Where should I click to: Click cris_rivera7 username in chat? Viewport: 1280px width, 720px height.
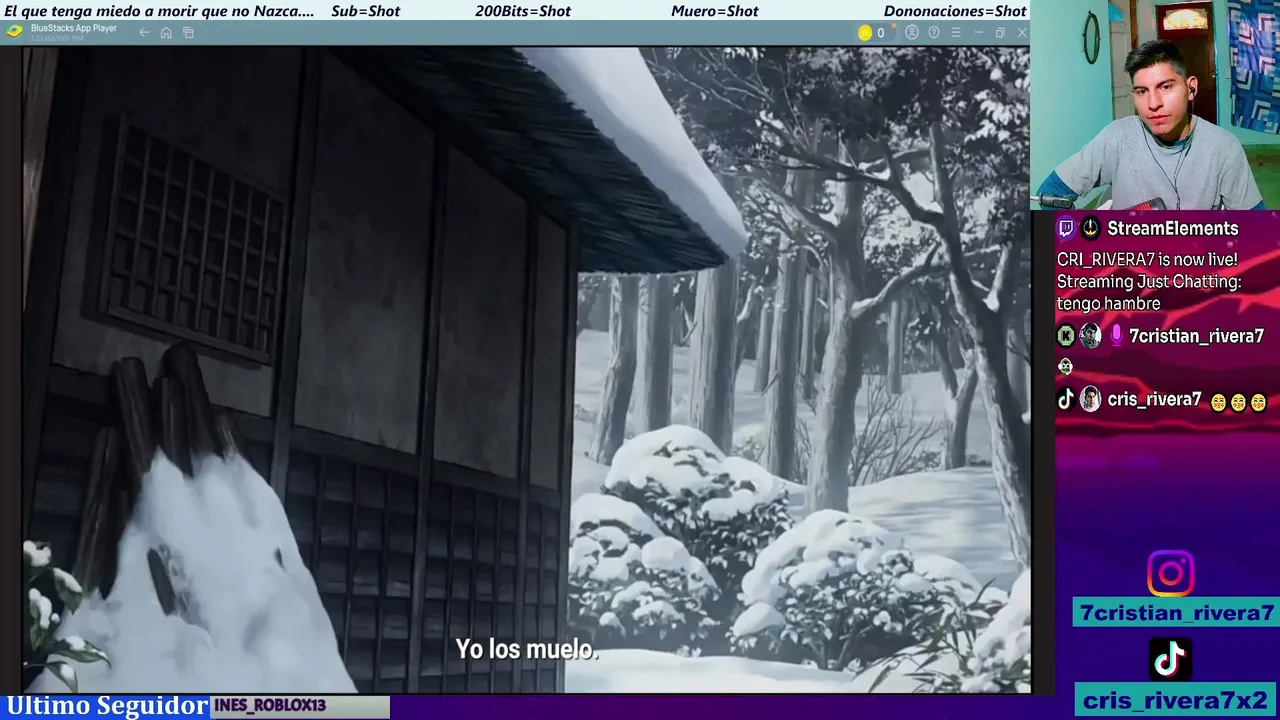coord(1154,399)
